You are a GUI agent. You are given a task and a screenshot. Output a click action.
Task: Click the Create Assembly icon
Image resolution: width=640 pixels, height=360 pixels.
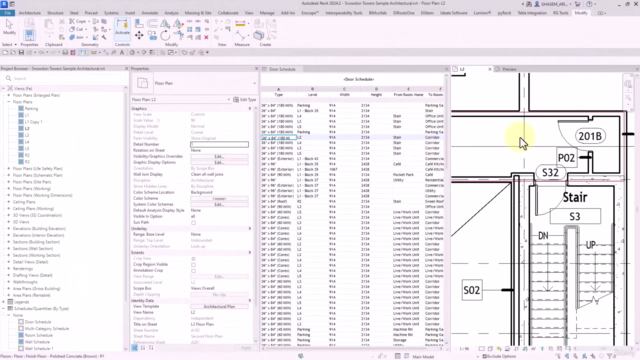pyautogui.click(x=258, y=36)
